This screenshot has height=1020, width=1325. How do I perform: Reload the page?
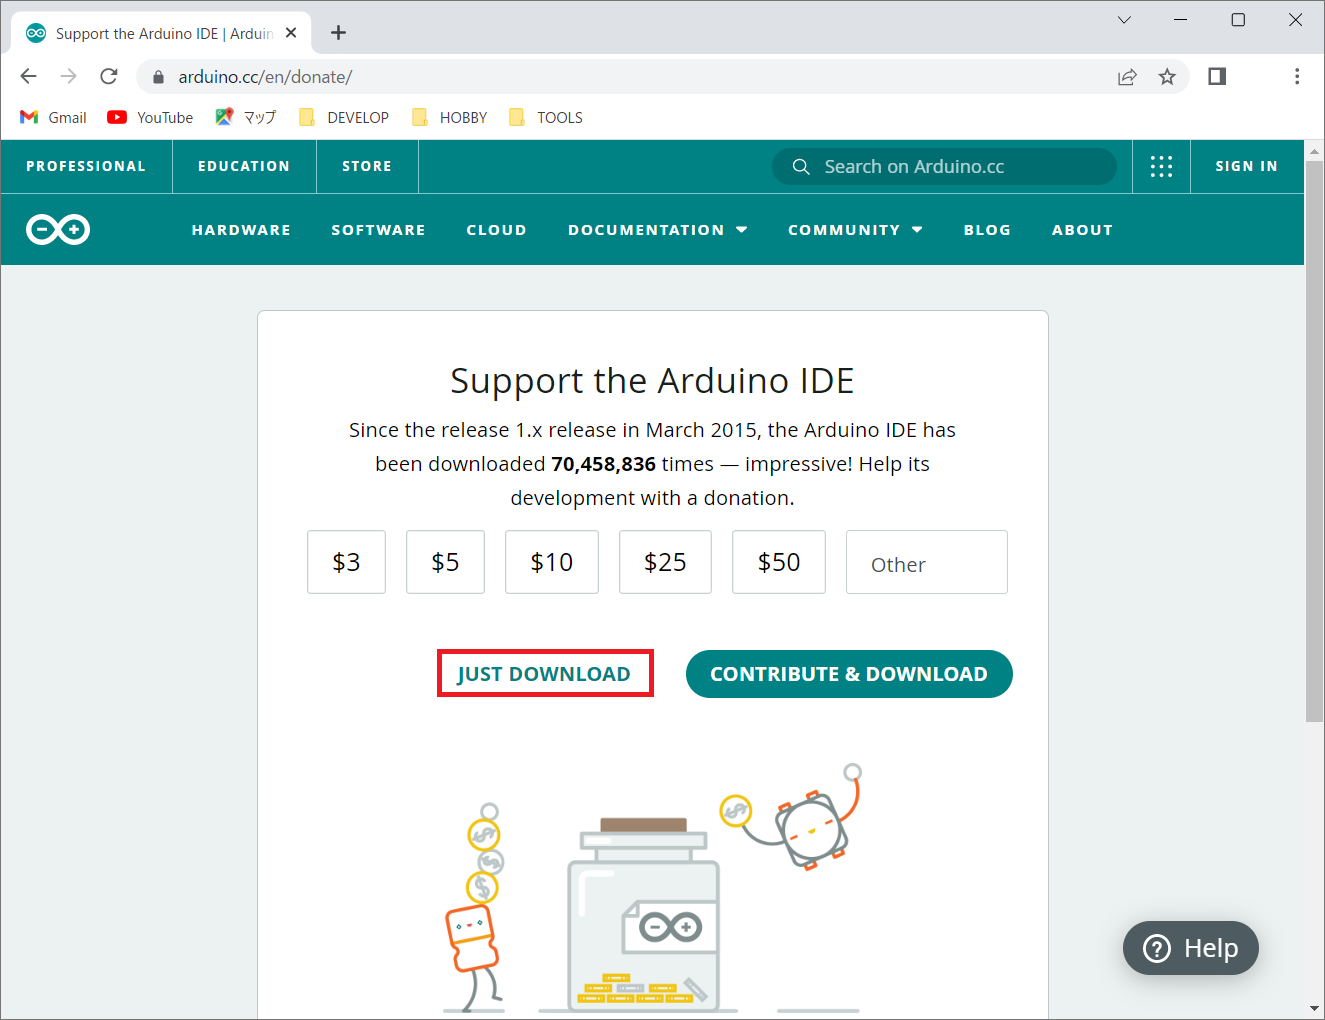click(x=108, y=76)
